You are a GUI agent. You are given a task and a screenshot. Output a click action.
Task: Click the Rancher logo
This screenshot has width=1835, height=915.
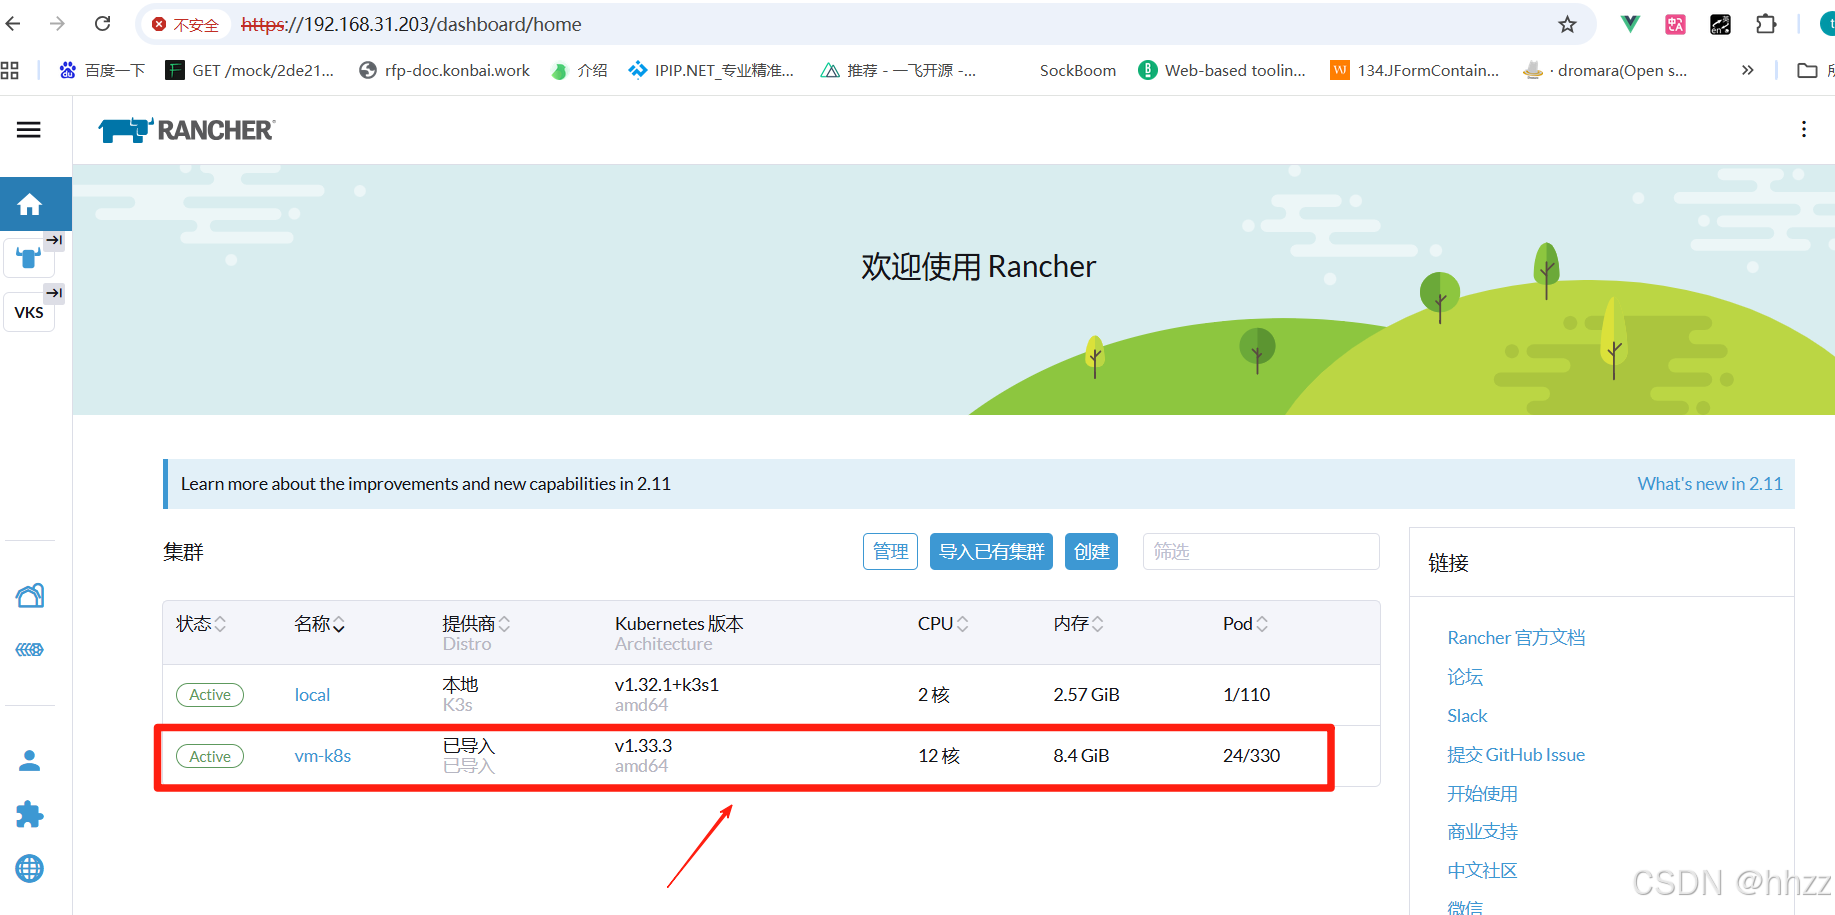[x=187, y=130]
